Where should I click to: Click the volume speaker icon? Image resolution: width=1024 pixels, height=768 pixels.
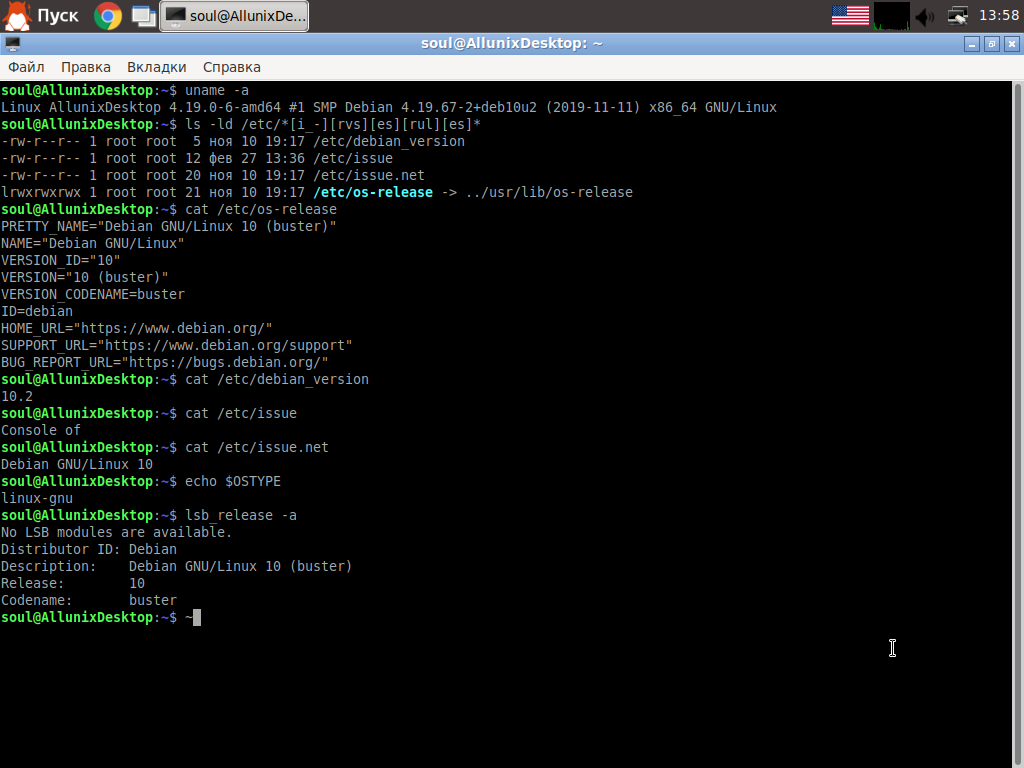925,16
